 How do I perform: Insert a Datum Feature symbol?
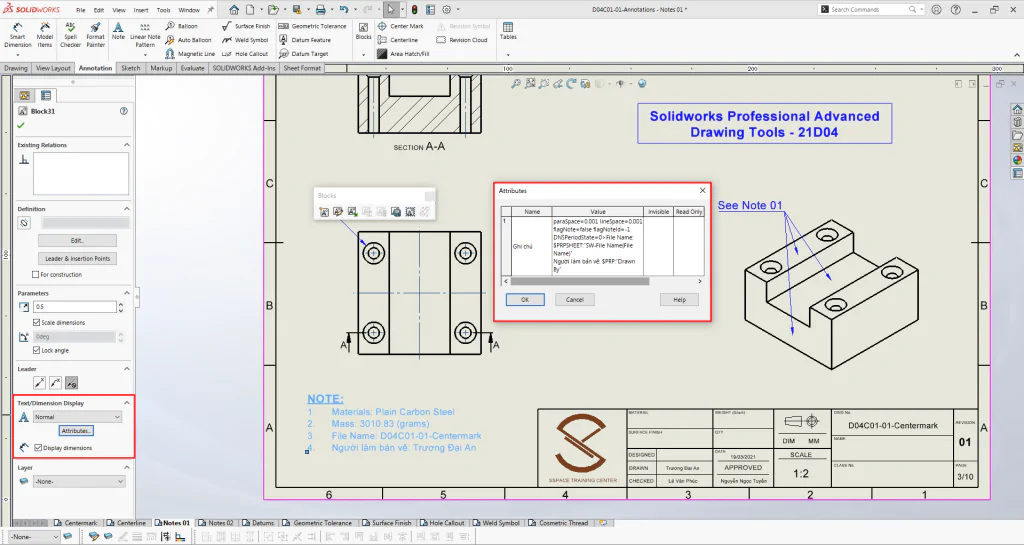pyautogui.click(x=305, y=40)
